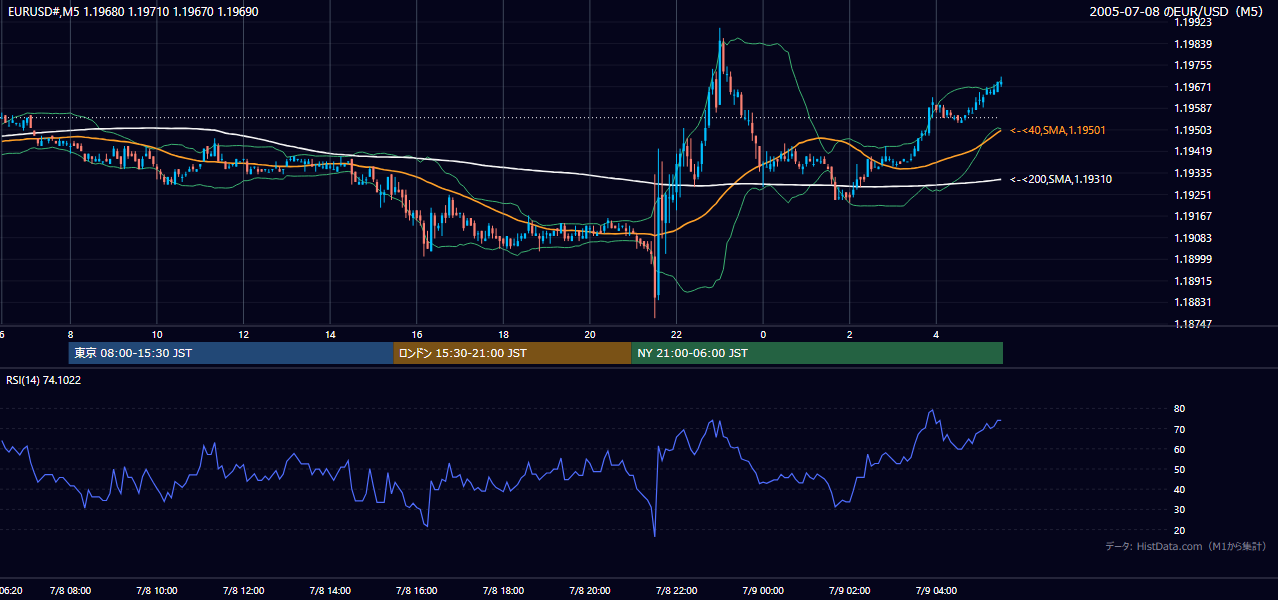This screenshot has height=600, width=1278.
Task: Click RSI scale value 70
Action: (x=1180, y=429)
